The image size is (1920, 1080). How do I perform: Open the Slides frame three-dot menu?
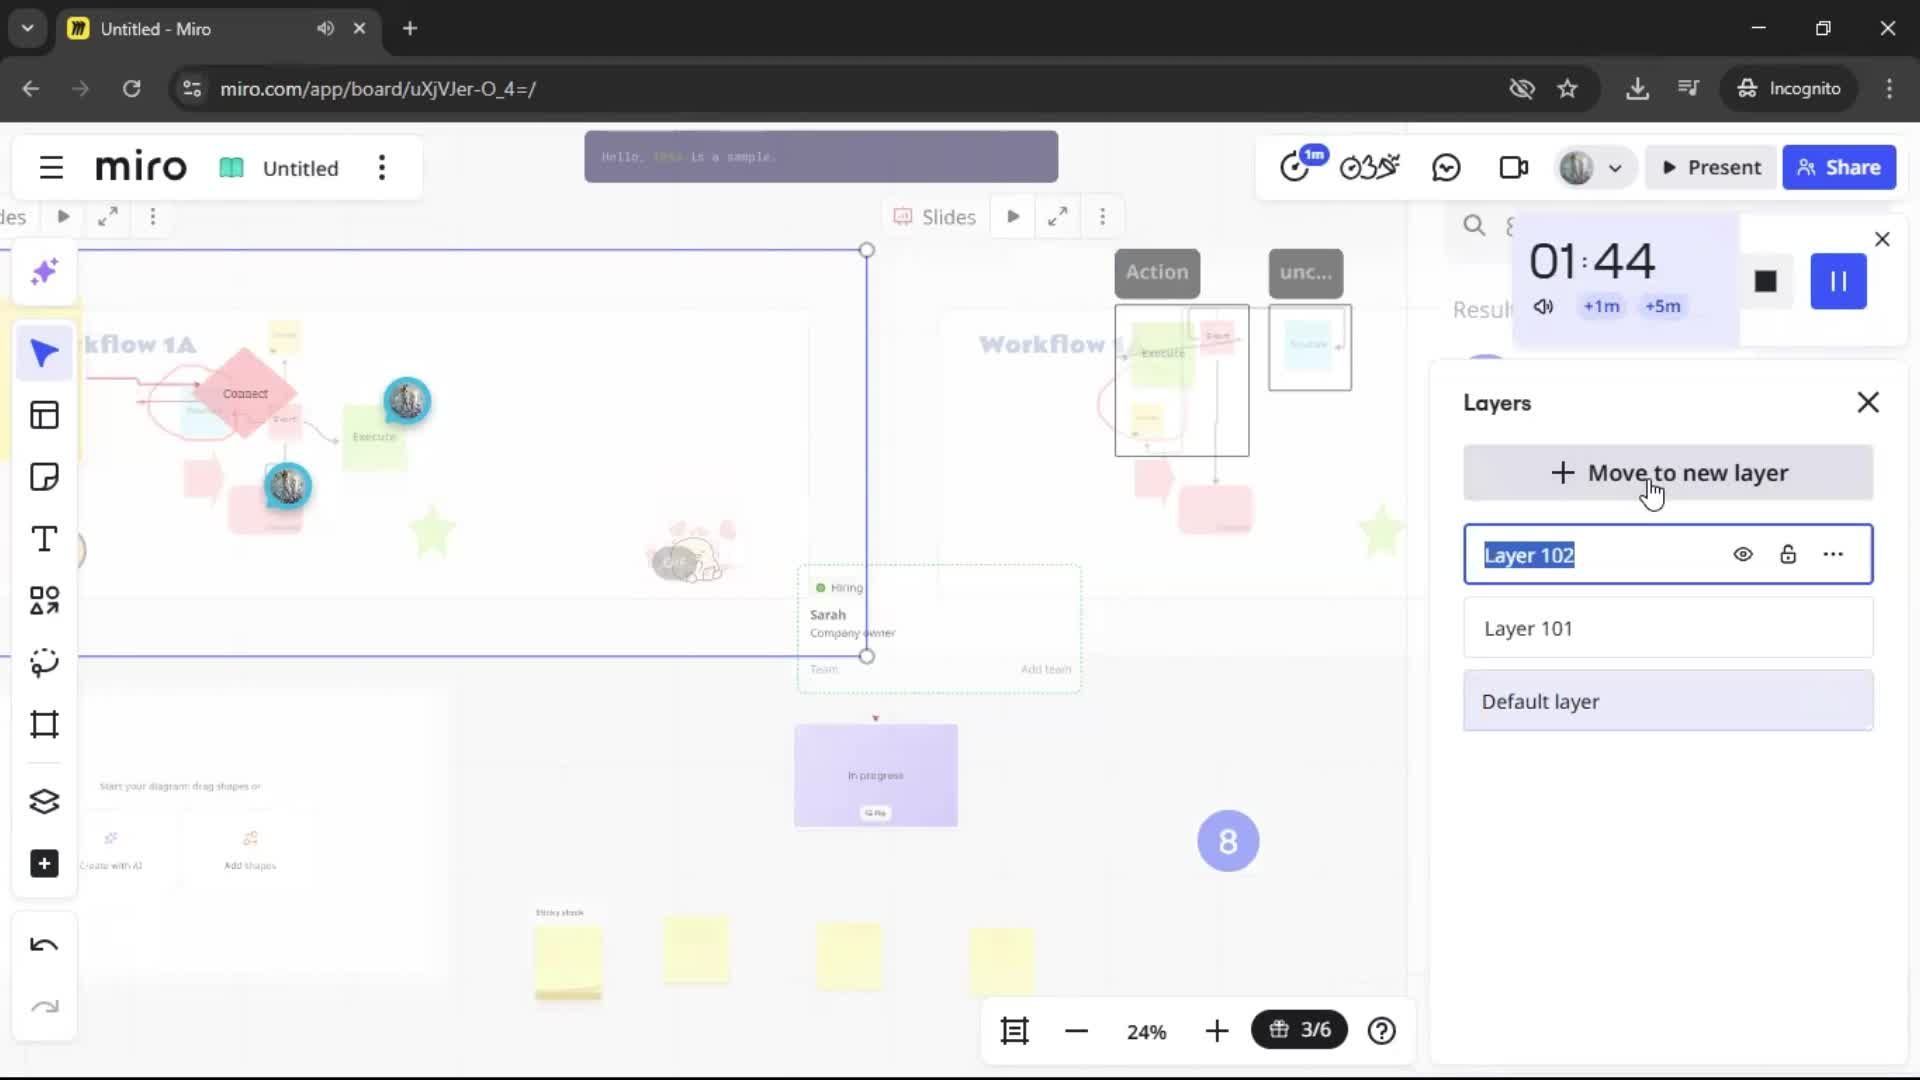[1102, 216]
